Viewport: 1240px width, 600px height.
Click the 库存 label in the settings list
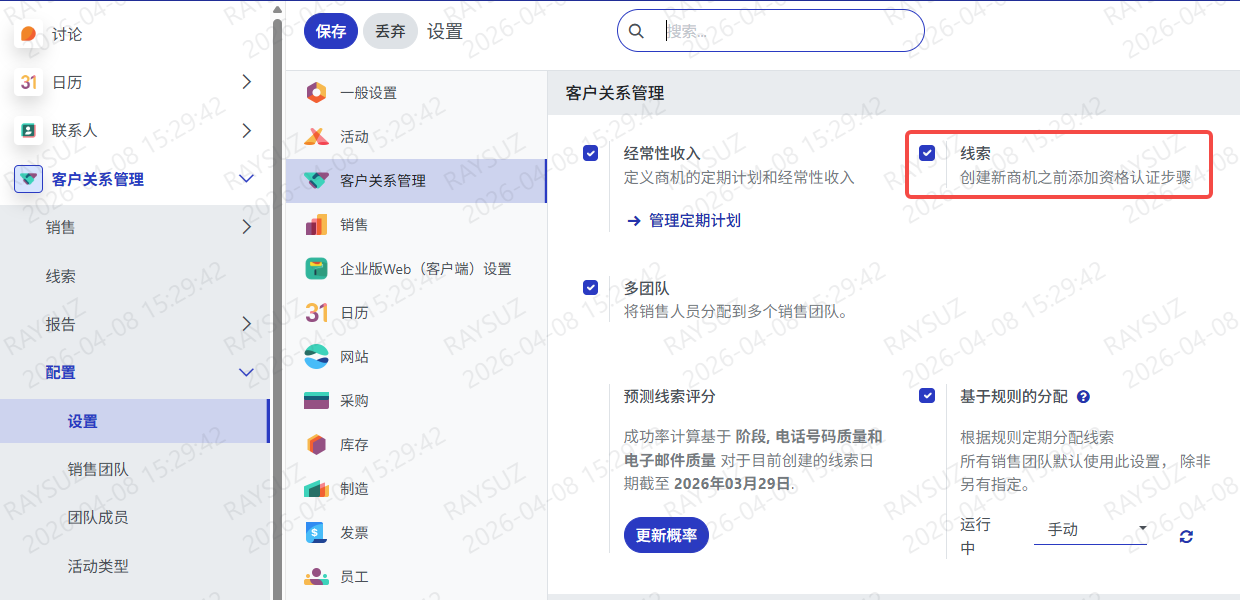pos(354,445)
